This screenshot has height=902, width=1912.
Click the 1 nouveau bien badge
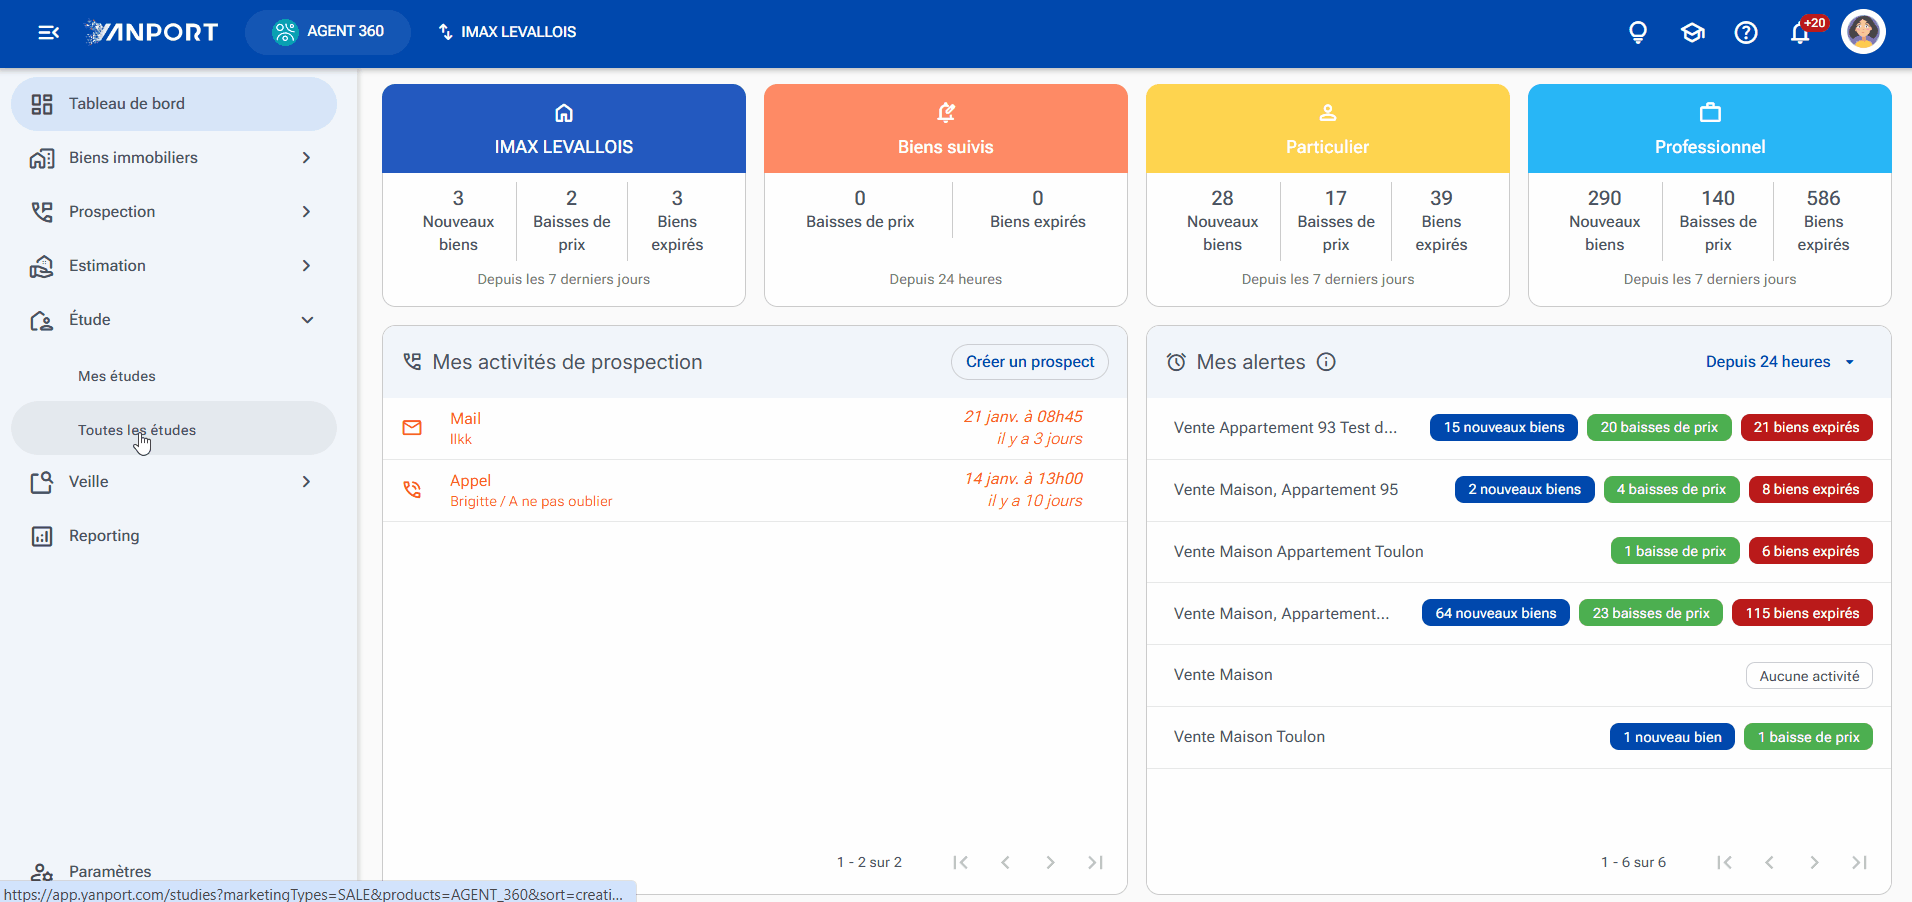pyautogui.click(x=1672, y=737)
